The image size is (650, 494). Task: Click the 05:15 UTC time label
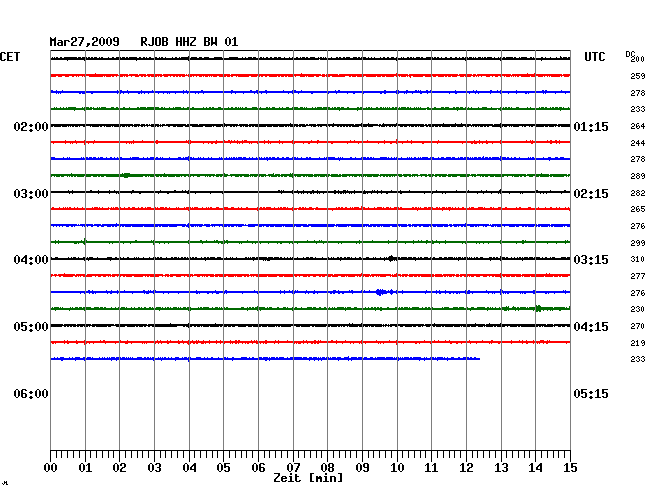tap(591, 393)
